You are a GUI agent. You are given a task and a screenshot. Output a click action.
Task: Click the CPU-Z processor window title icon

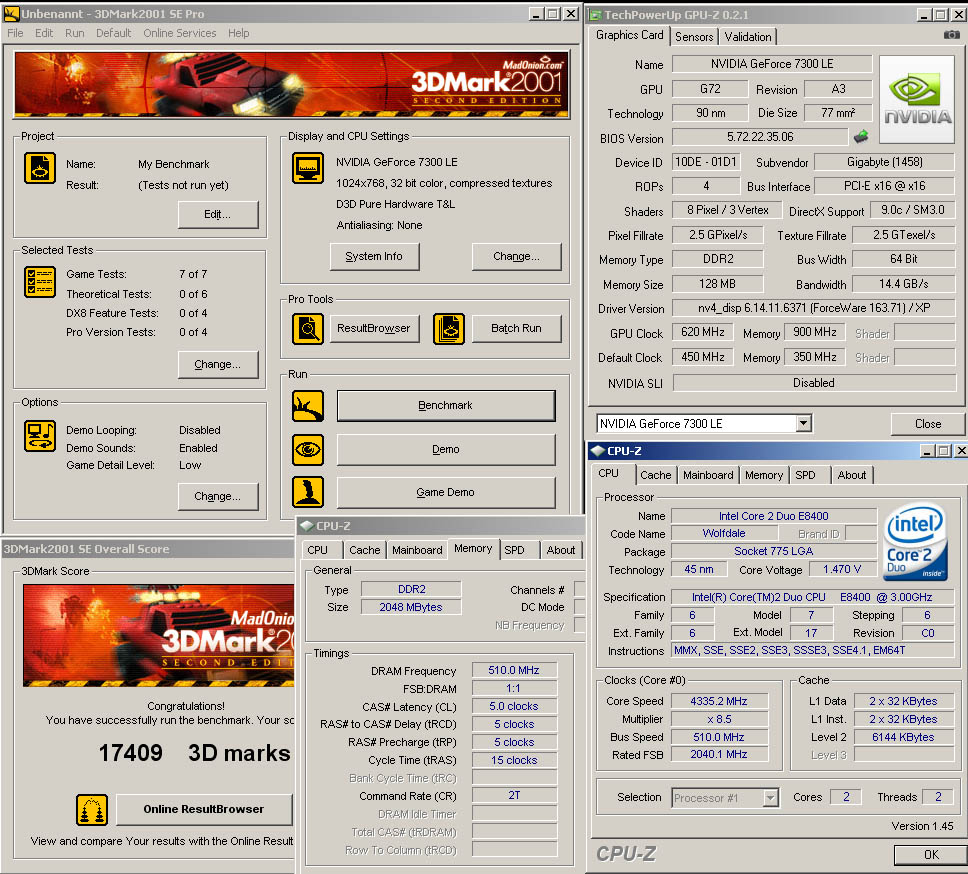point(597,451)
